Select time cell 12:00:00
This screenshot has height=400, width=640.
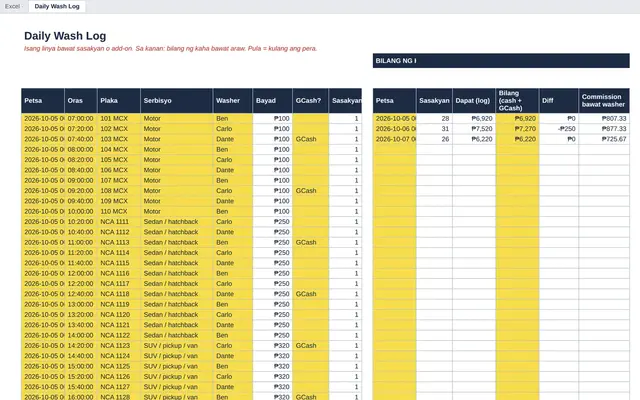[x=81, y=273]
